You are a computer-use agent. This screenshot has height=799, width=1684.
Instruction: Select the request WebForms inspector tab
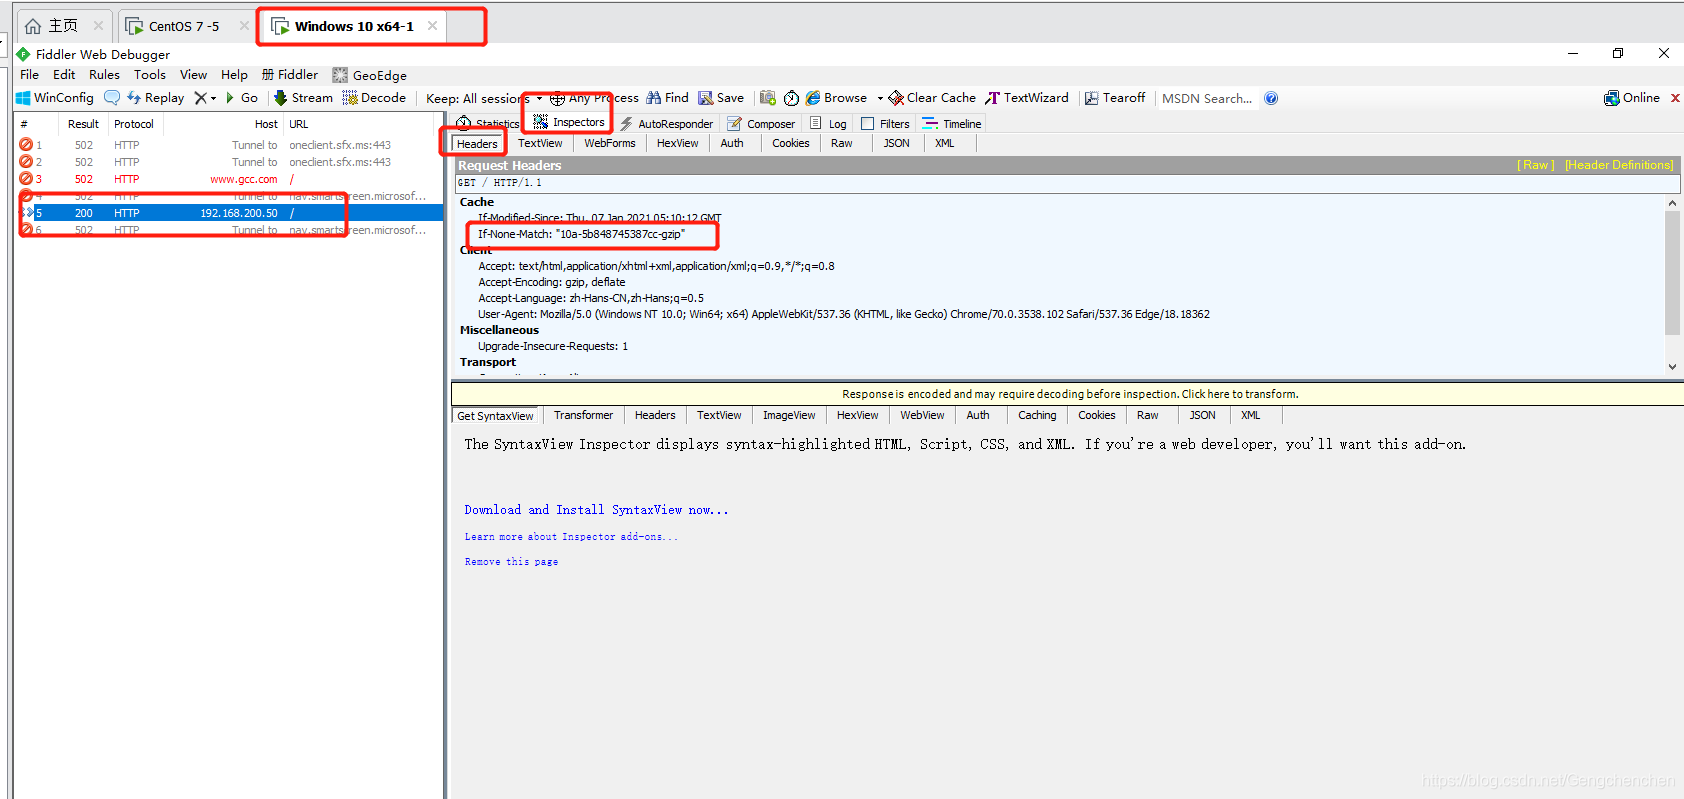pos(610,143)
